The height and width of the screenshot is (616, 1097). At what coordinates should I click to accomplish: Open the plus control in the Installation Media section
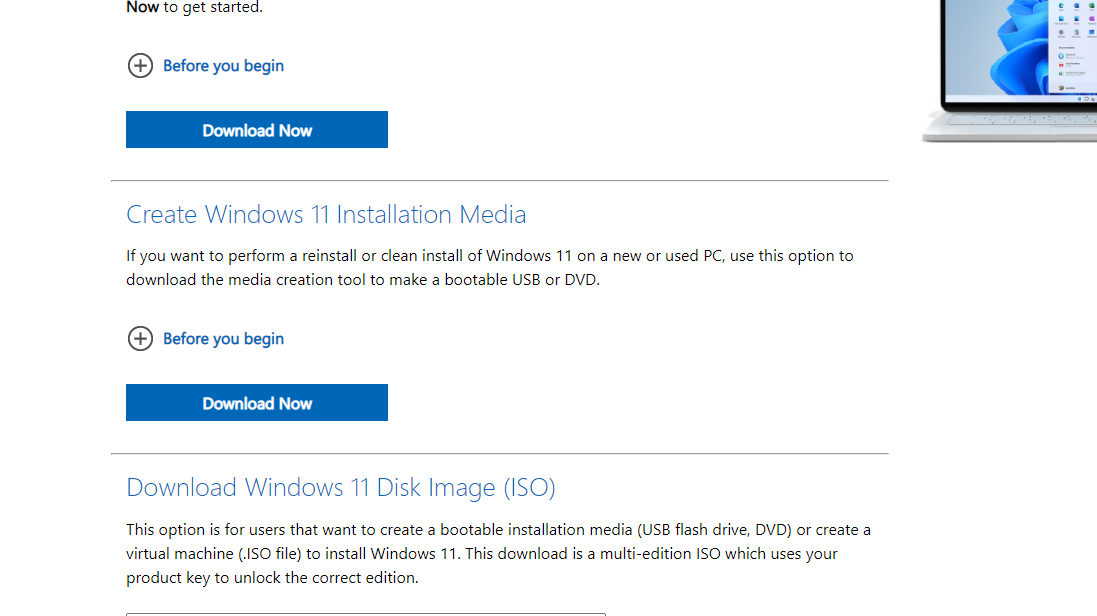140,339
